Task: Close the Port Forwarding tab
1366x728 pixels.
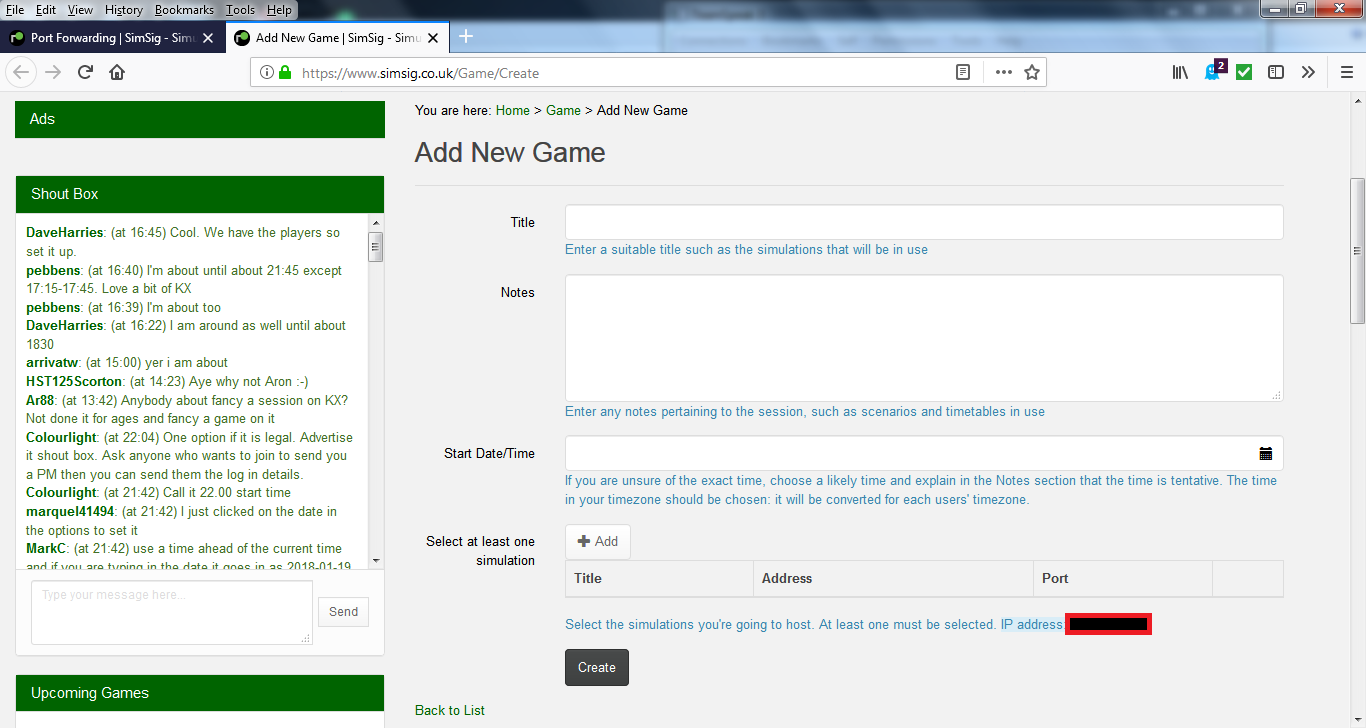Action: pyautogui.click(x=208, y=38)
